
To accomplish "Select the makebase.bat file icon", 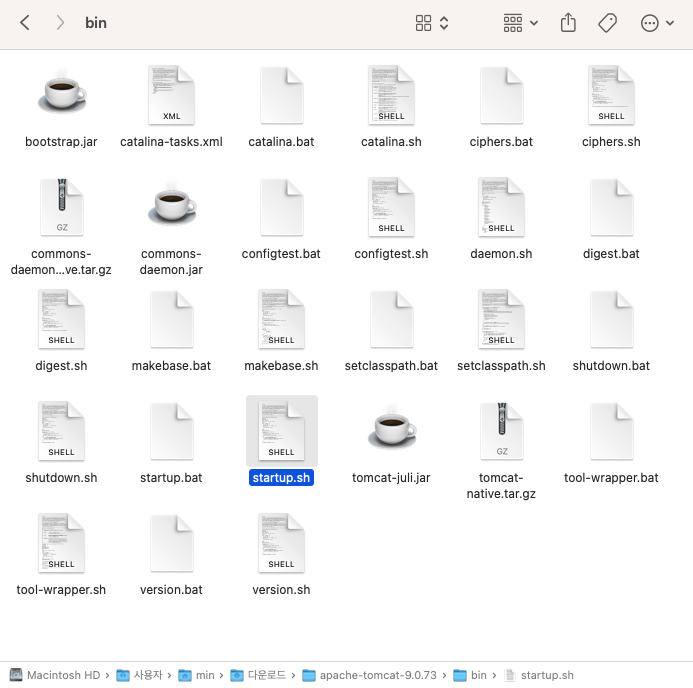I will [171, 319].
